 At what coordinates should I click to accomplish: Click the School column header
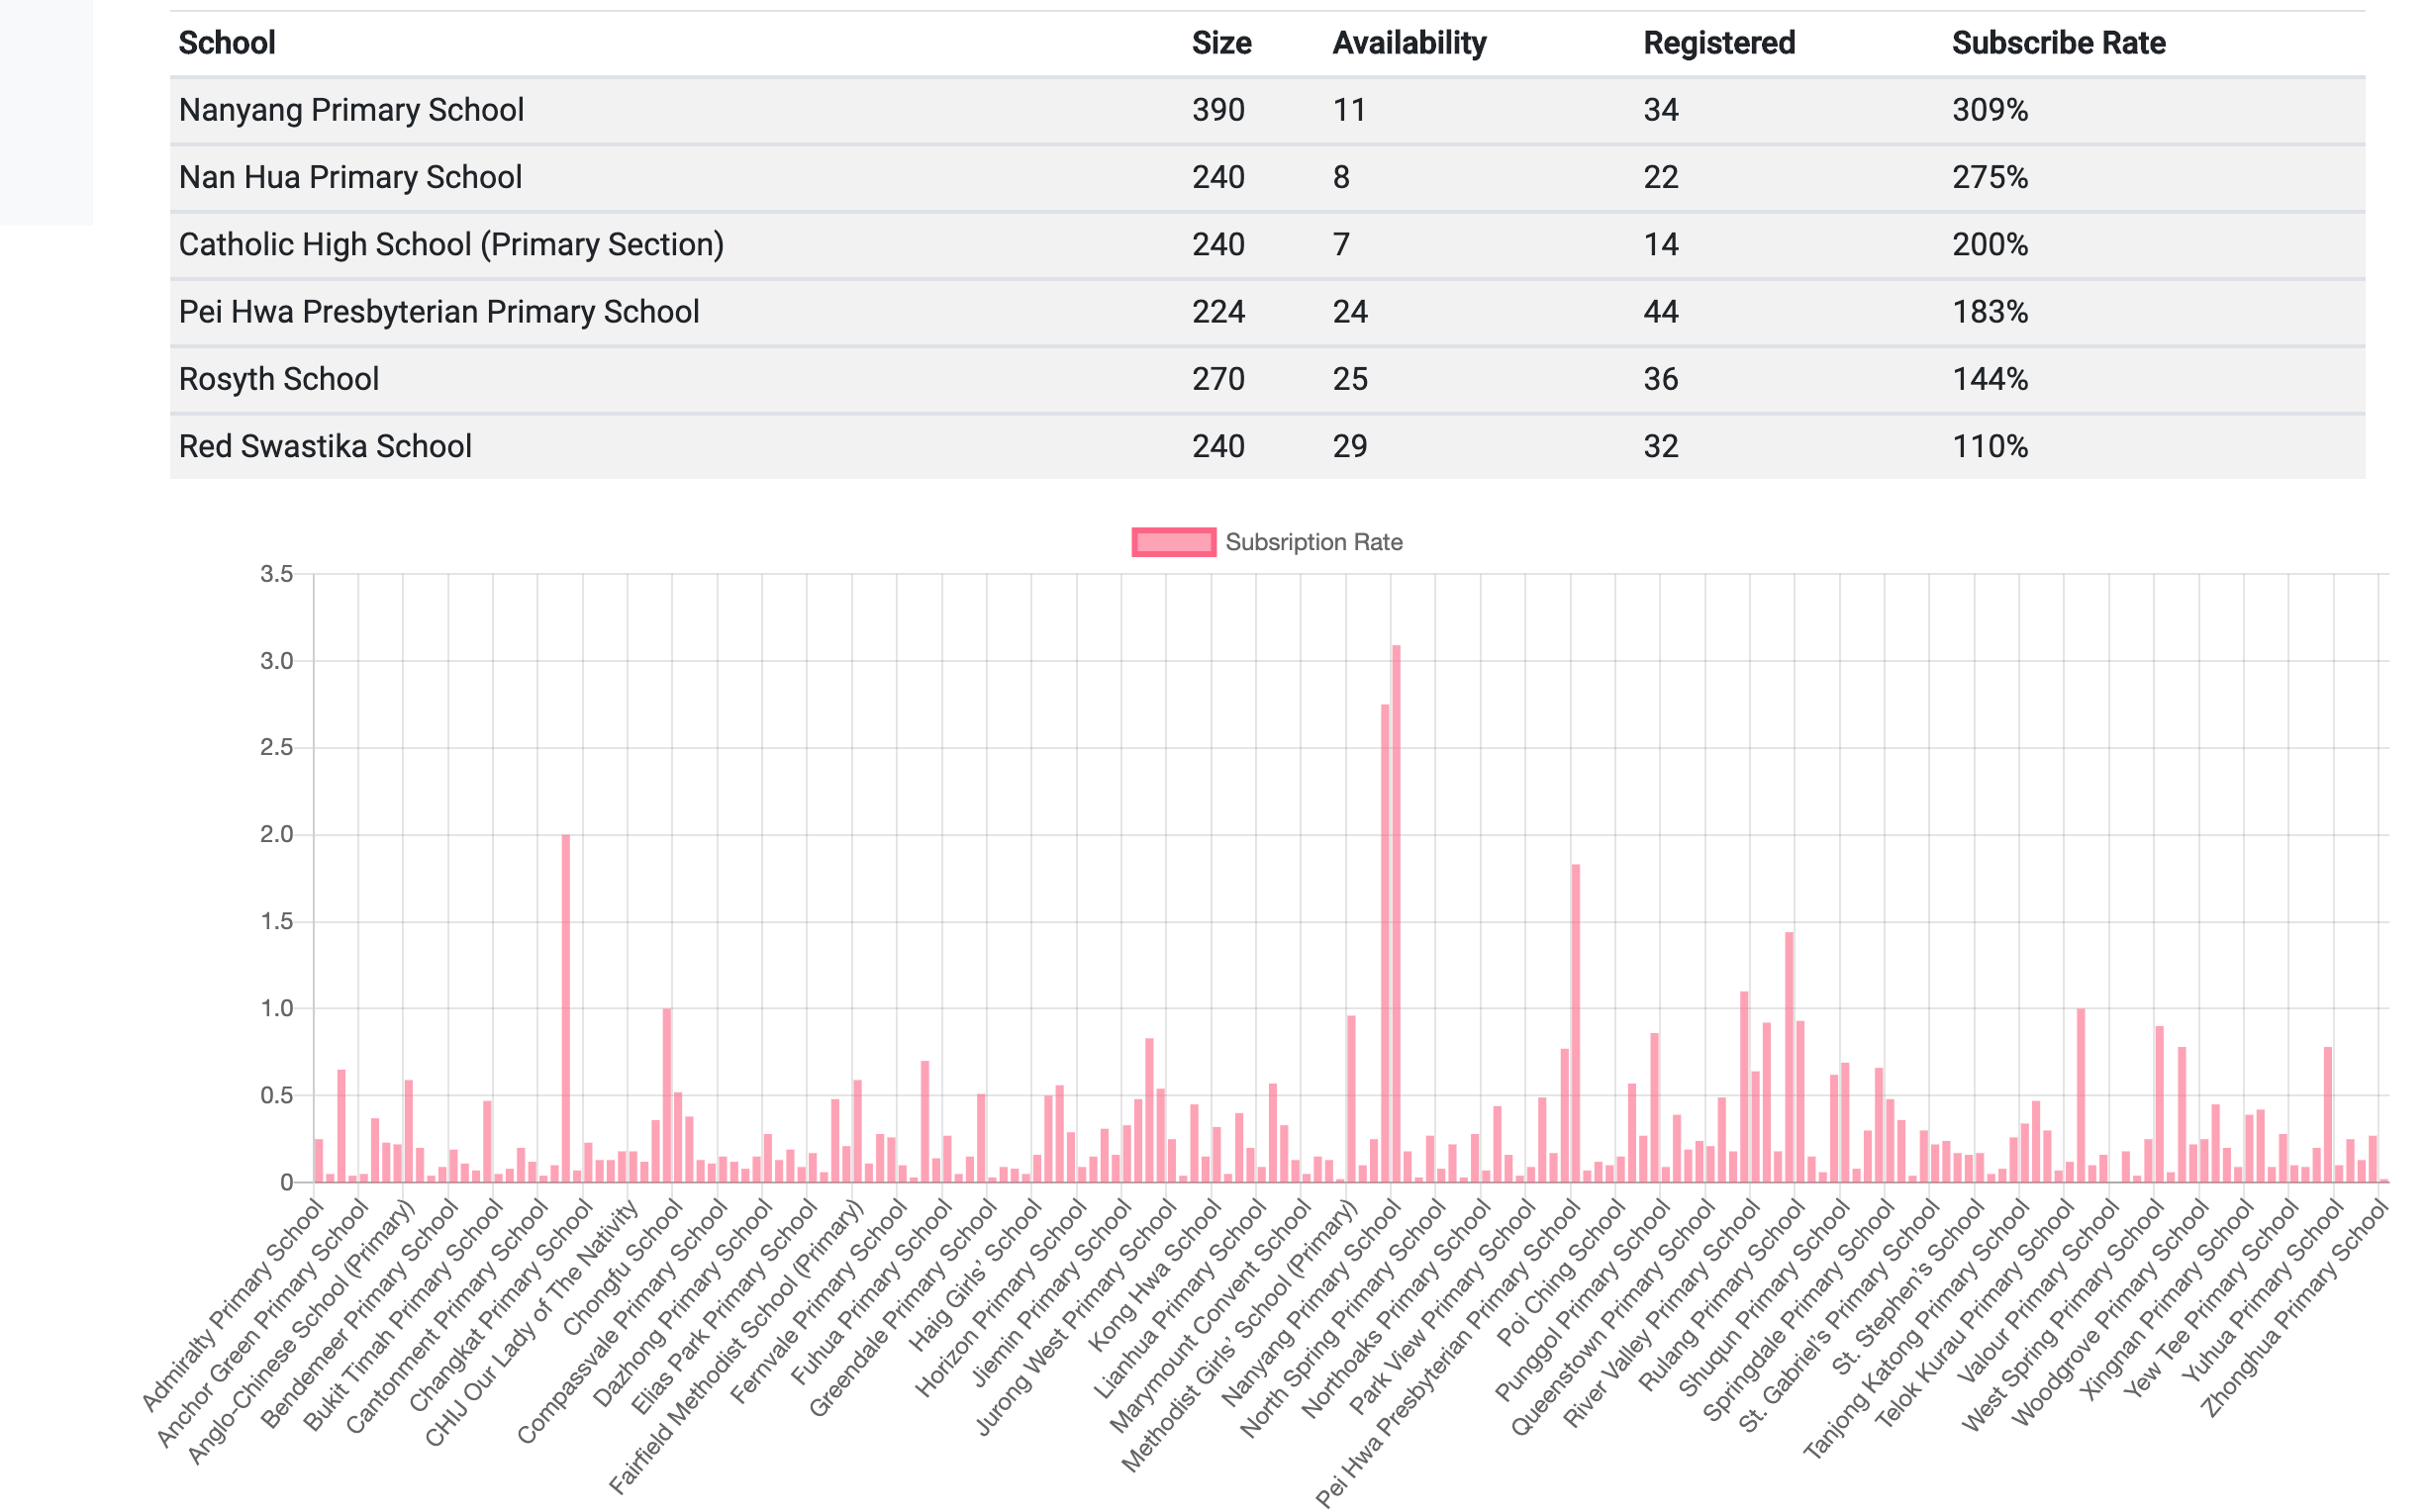coord(227,43)
